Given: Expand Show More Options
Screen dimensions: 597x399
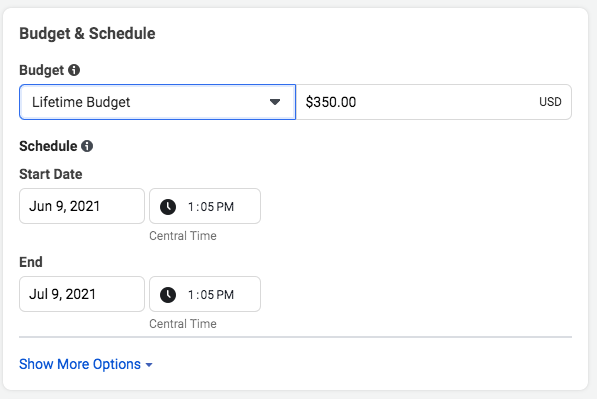Looking at the screenshot, I should click(x=86, y=364).
